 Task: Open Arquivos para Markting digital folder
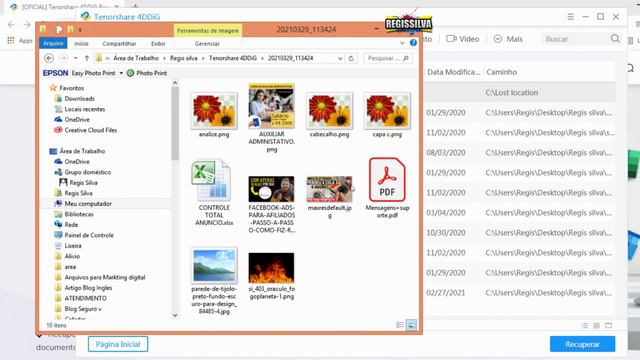point(104,278)
